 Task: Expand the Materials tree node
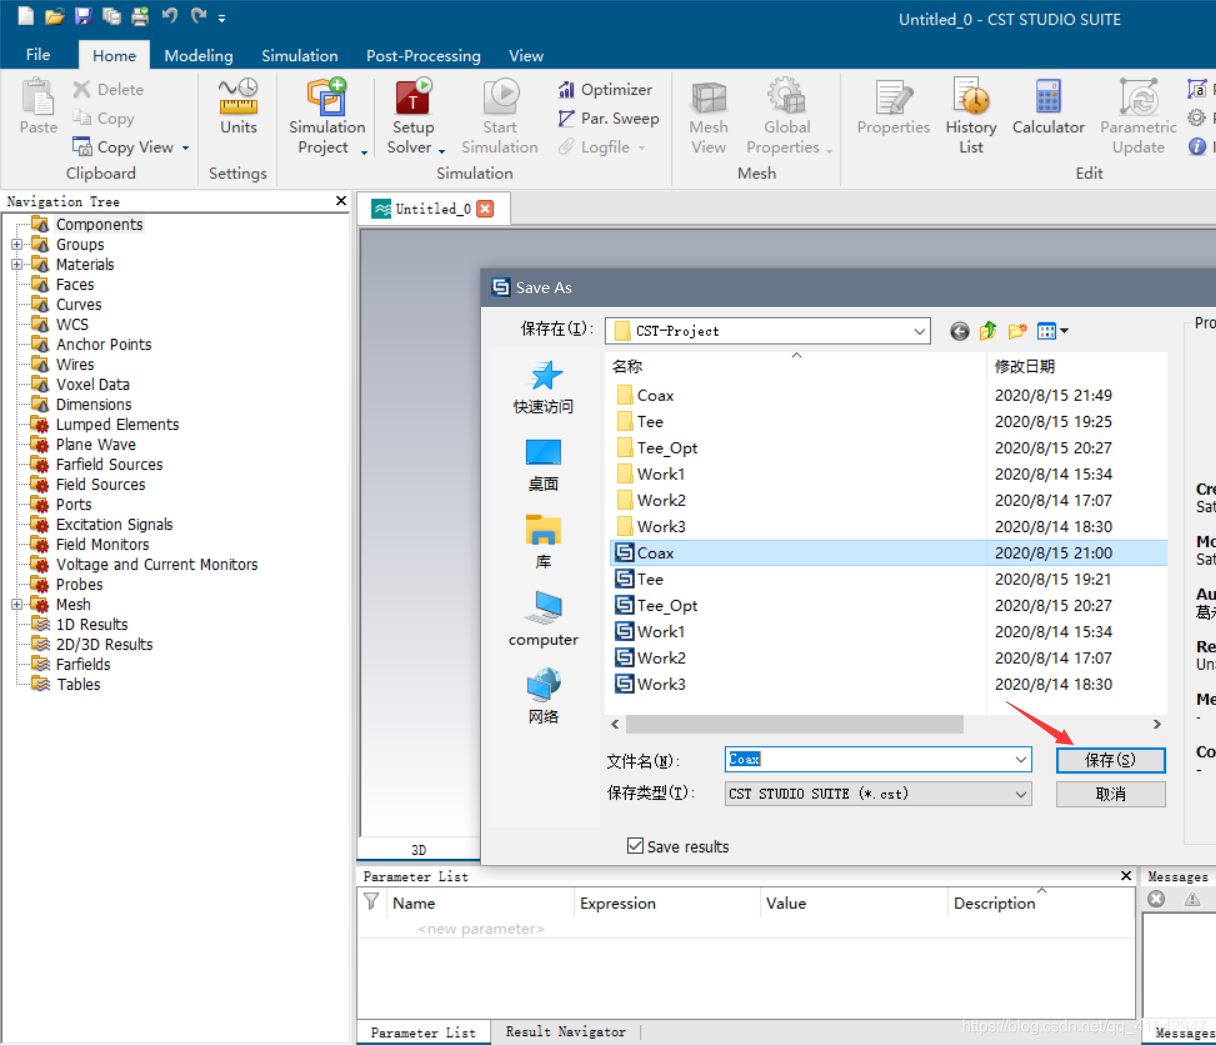click(x=16, y=264)
